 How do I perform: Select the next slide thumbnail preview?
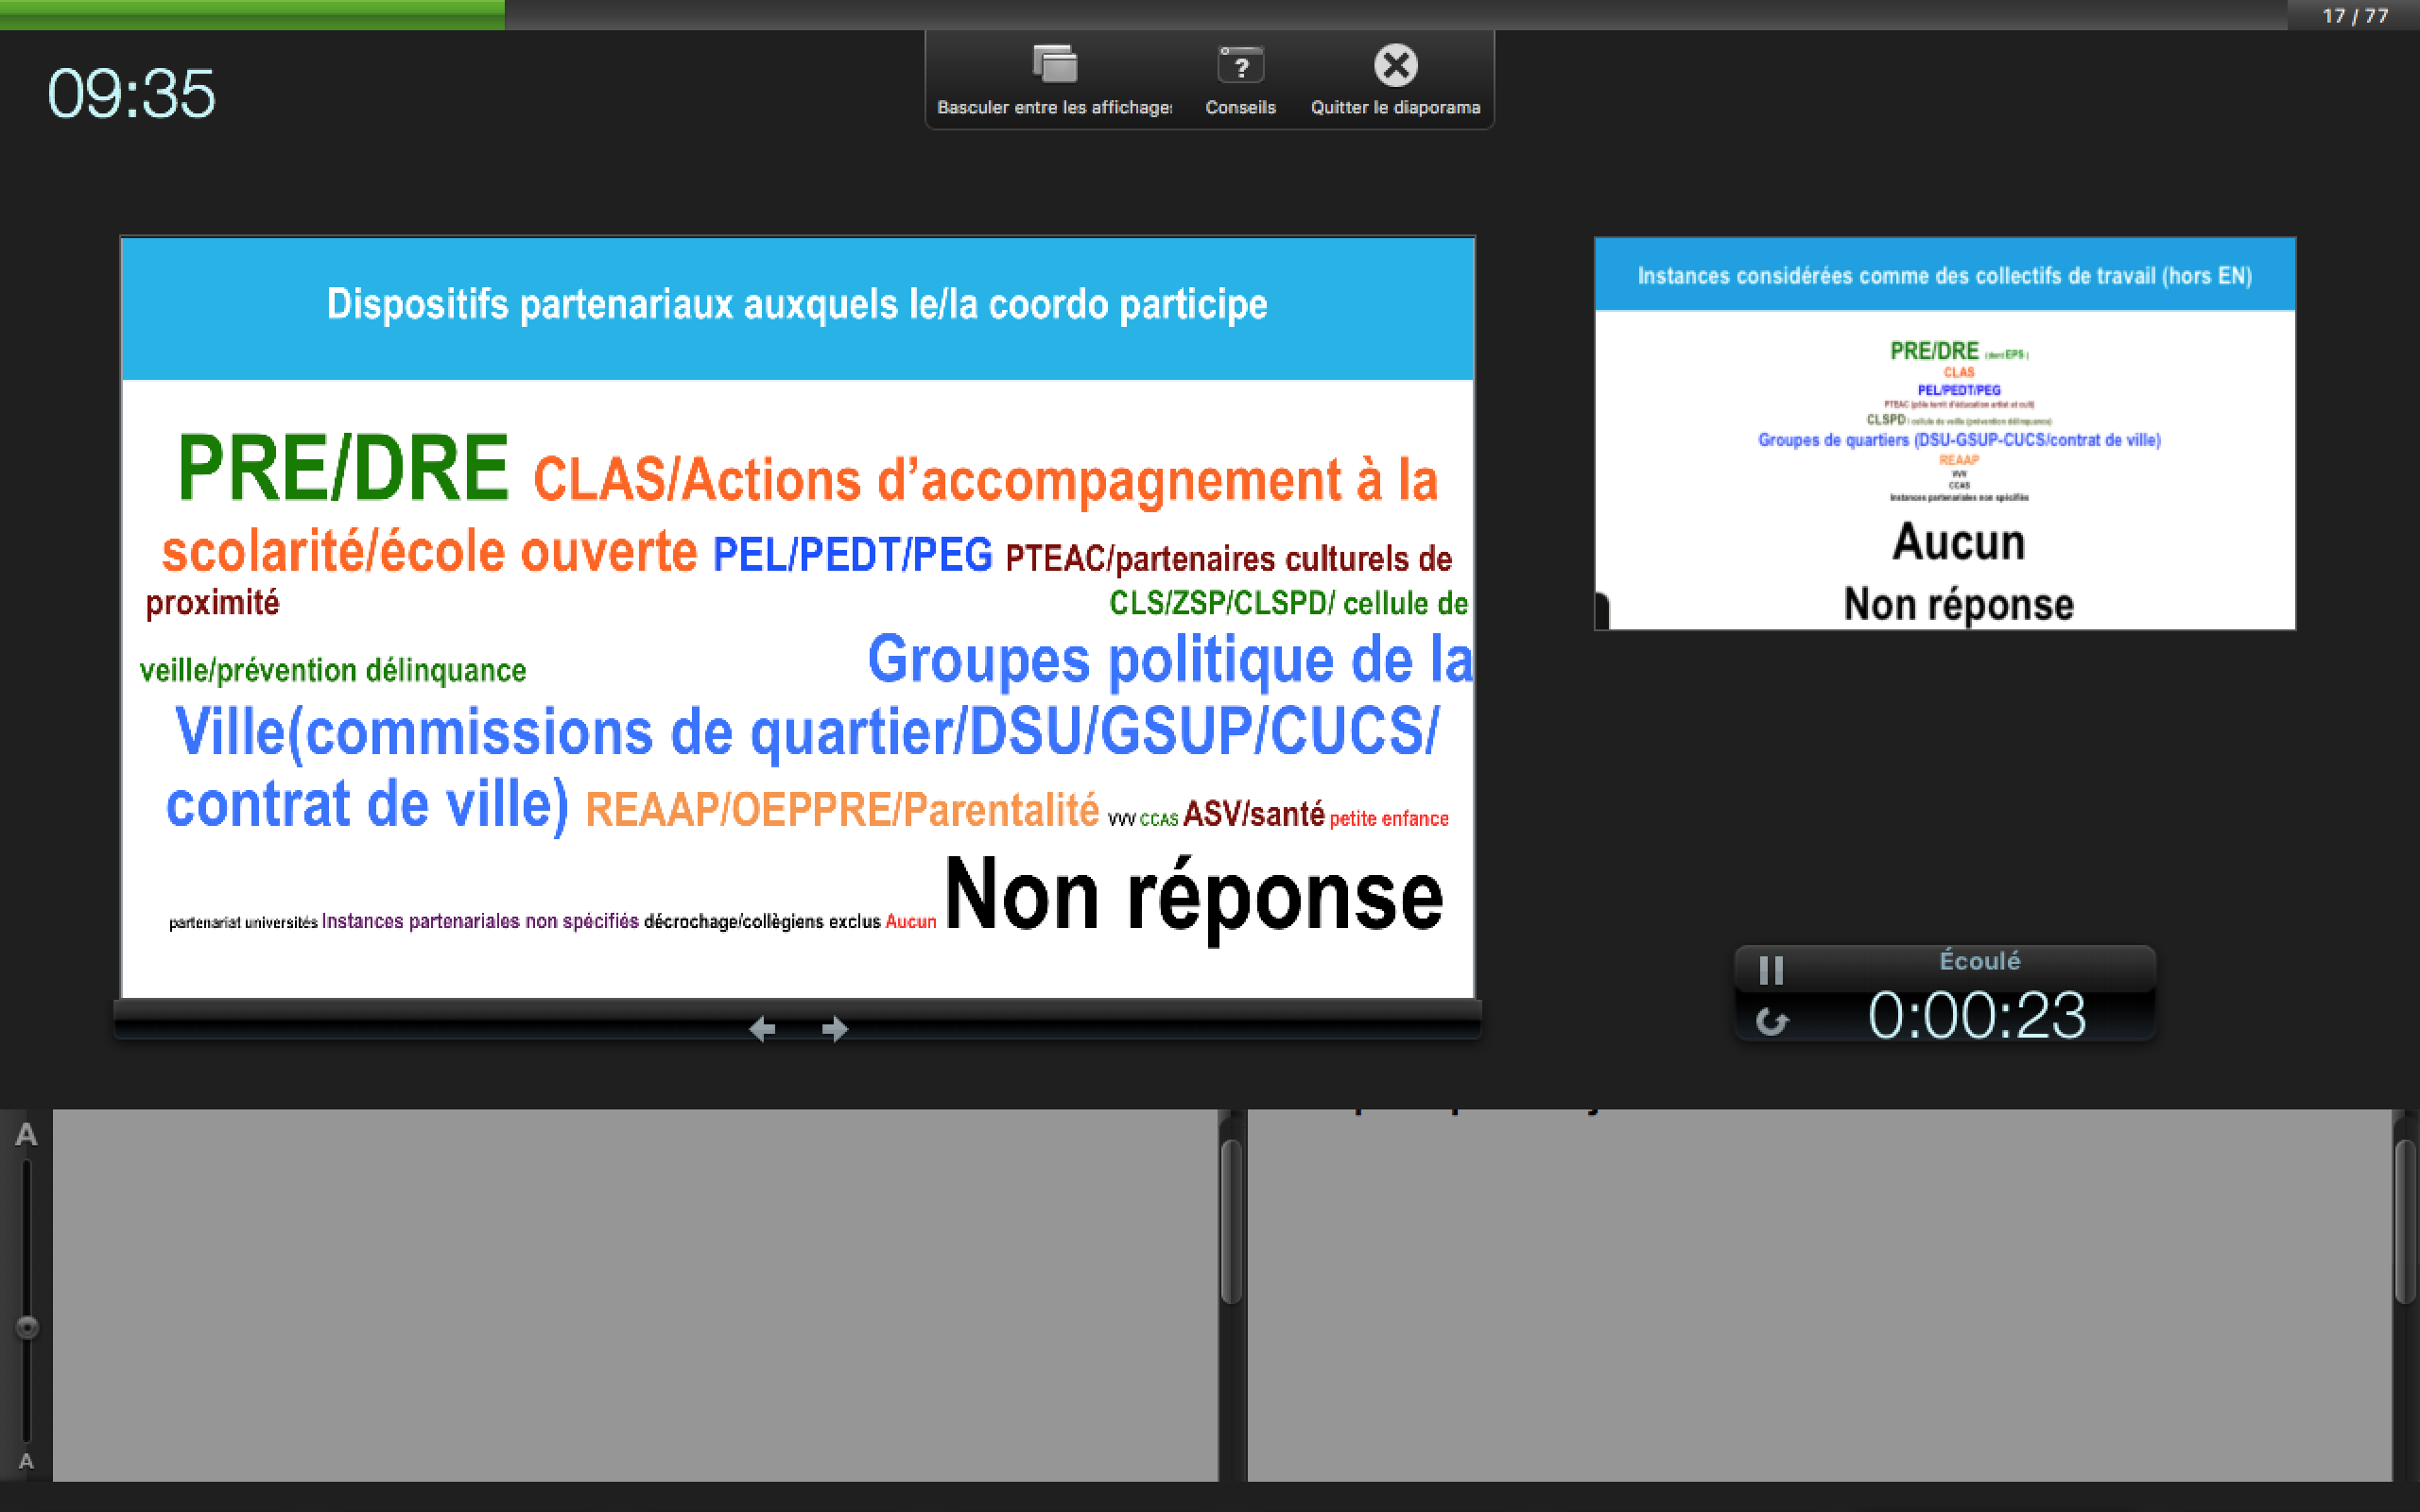point(1944,433)
